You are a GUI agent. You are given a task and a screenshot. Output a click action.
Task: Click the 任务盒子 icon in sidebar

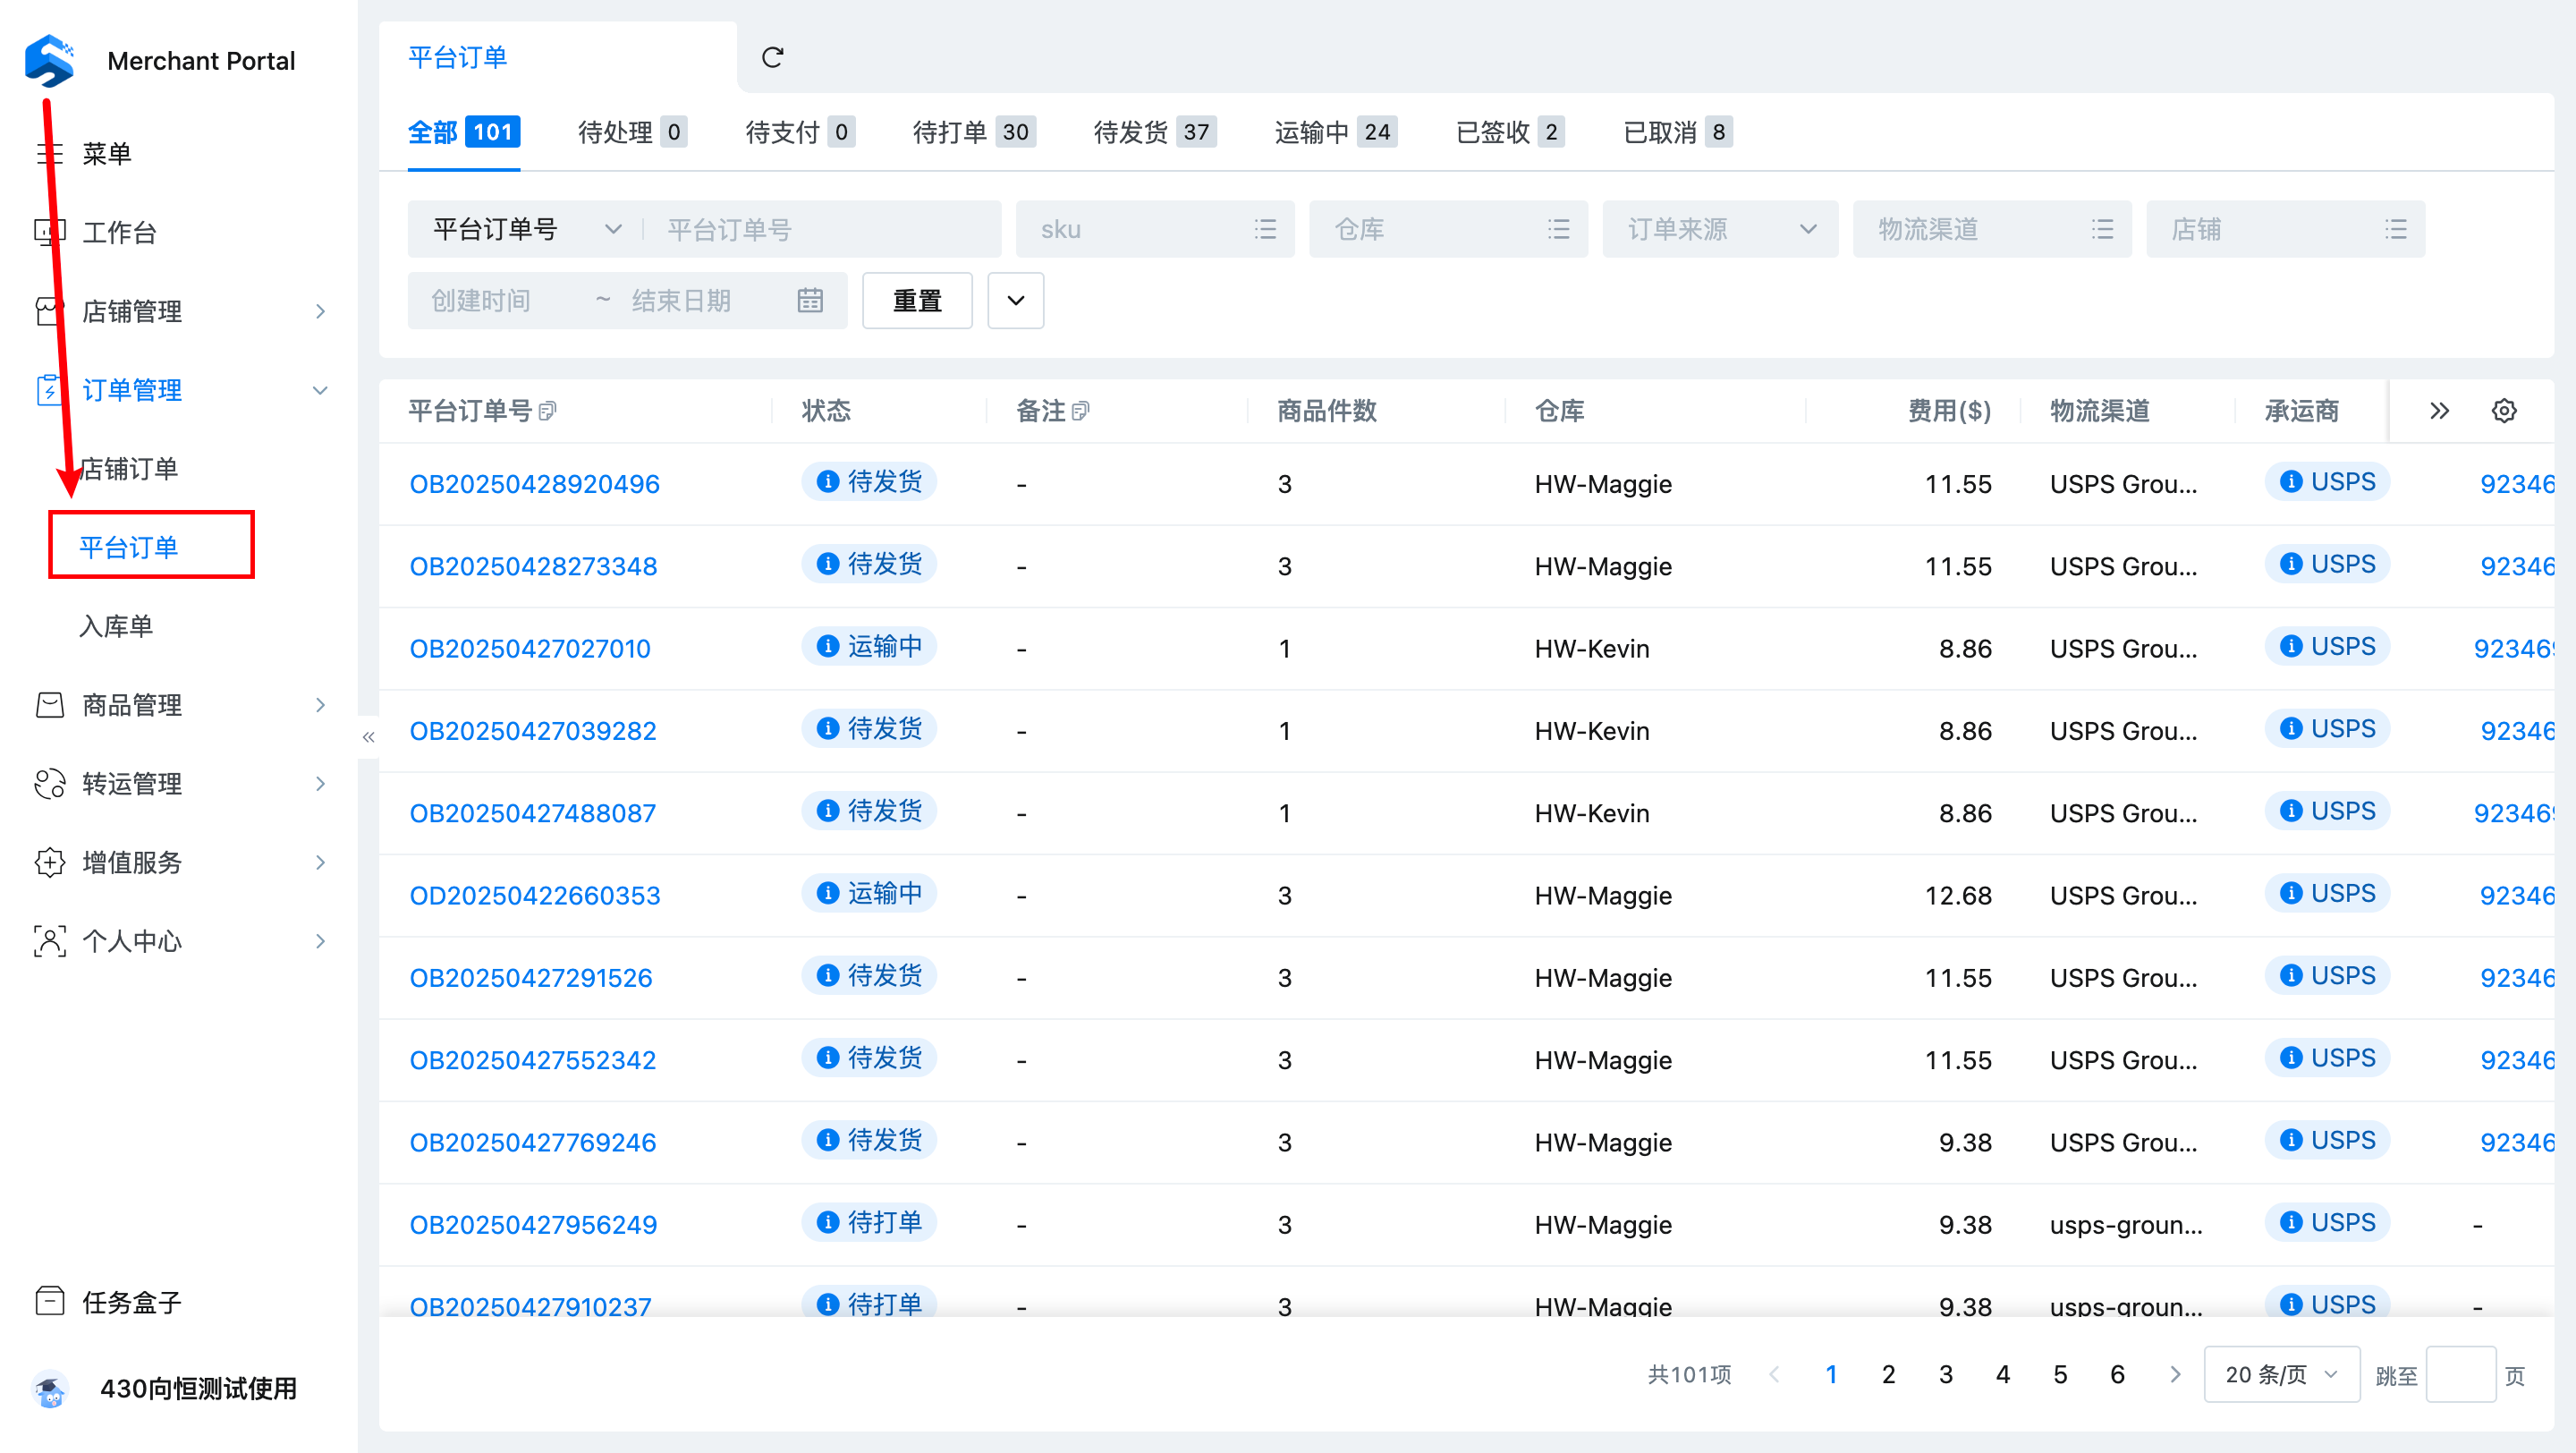49,1301
